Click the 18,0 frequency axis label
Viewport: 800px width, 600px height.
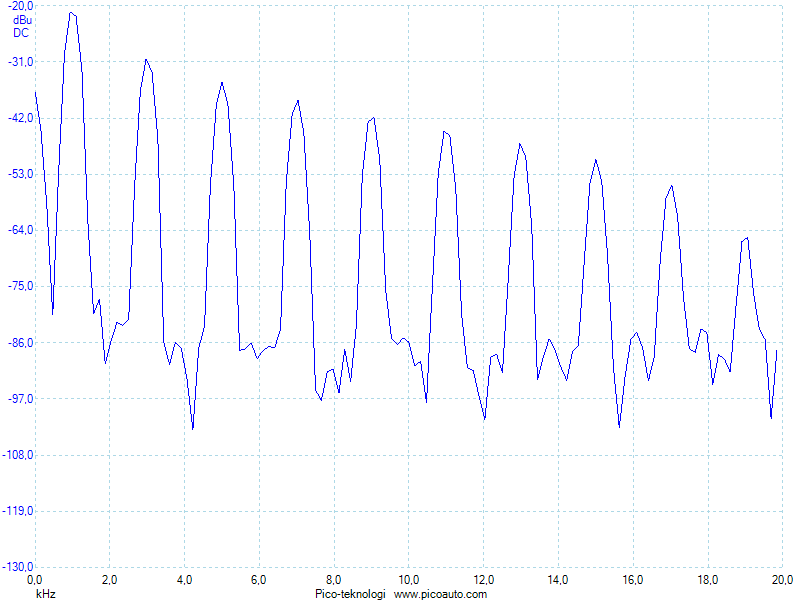point(707,580)
